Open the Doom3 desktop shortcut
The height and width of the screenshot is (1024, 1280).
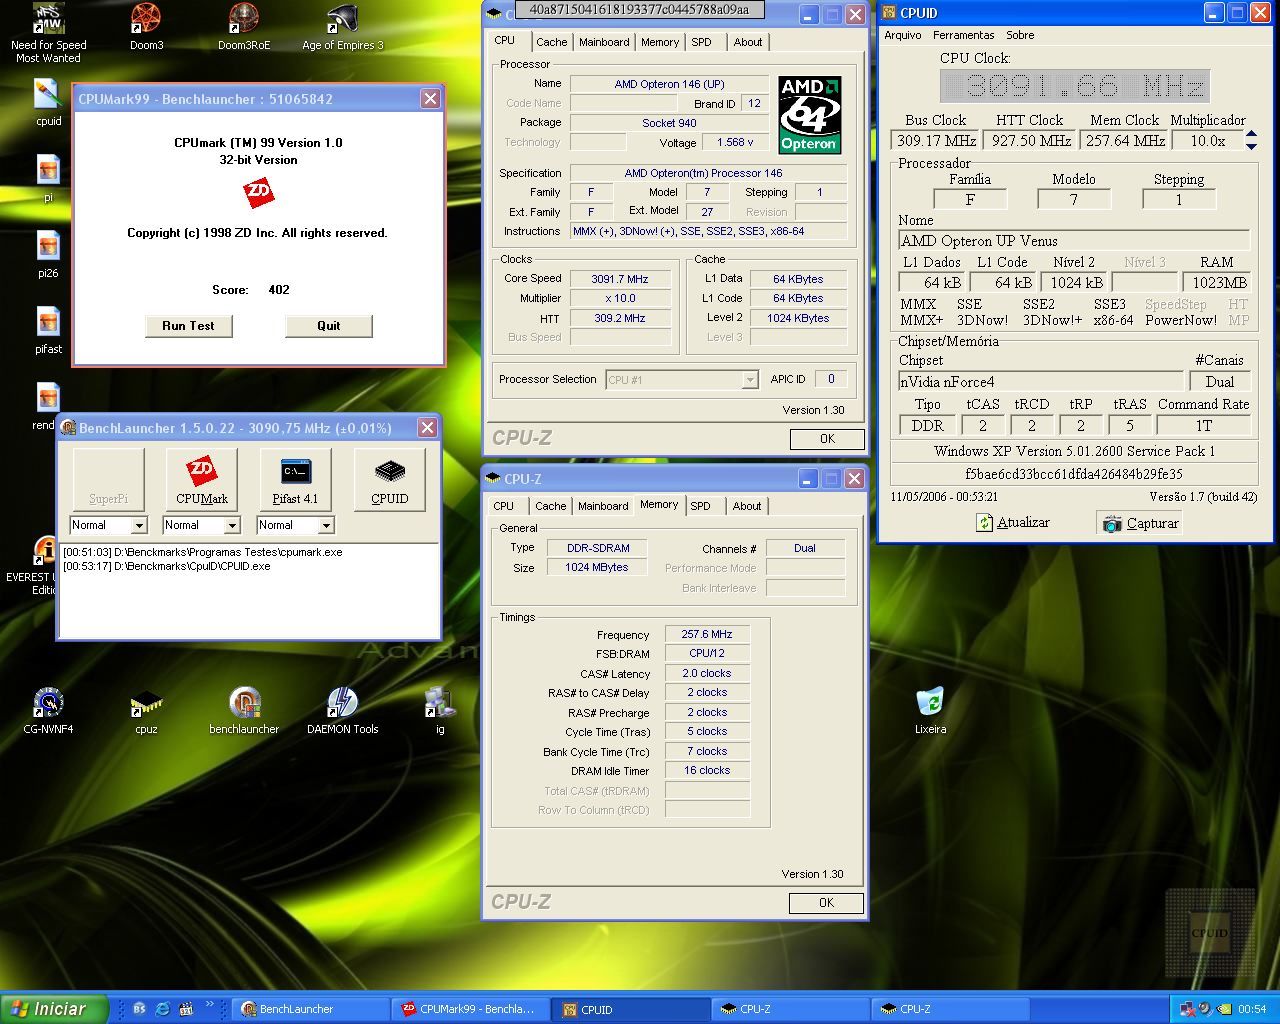pyautogui.click(x=146, y=27)
